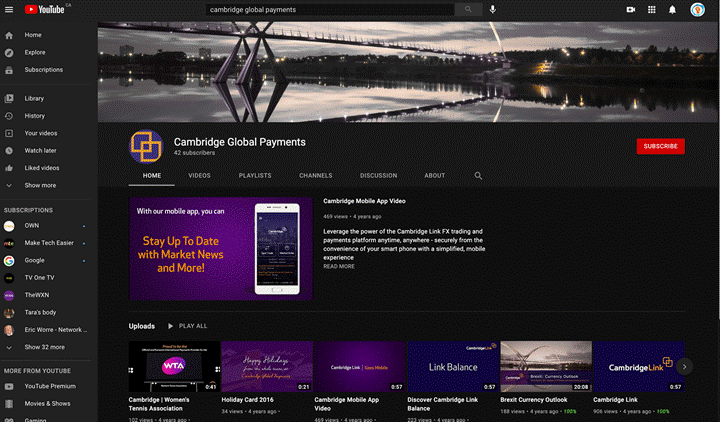Click PLAY ALL for uploads
Image resolution: width=720 pixels, height=422 pixels.
[x=187, y=326]
